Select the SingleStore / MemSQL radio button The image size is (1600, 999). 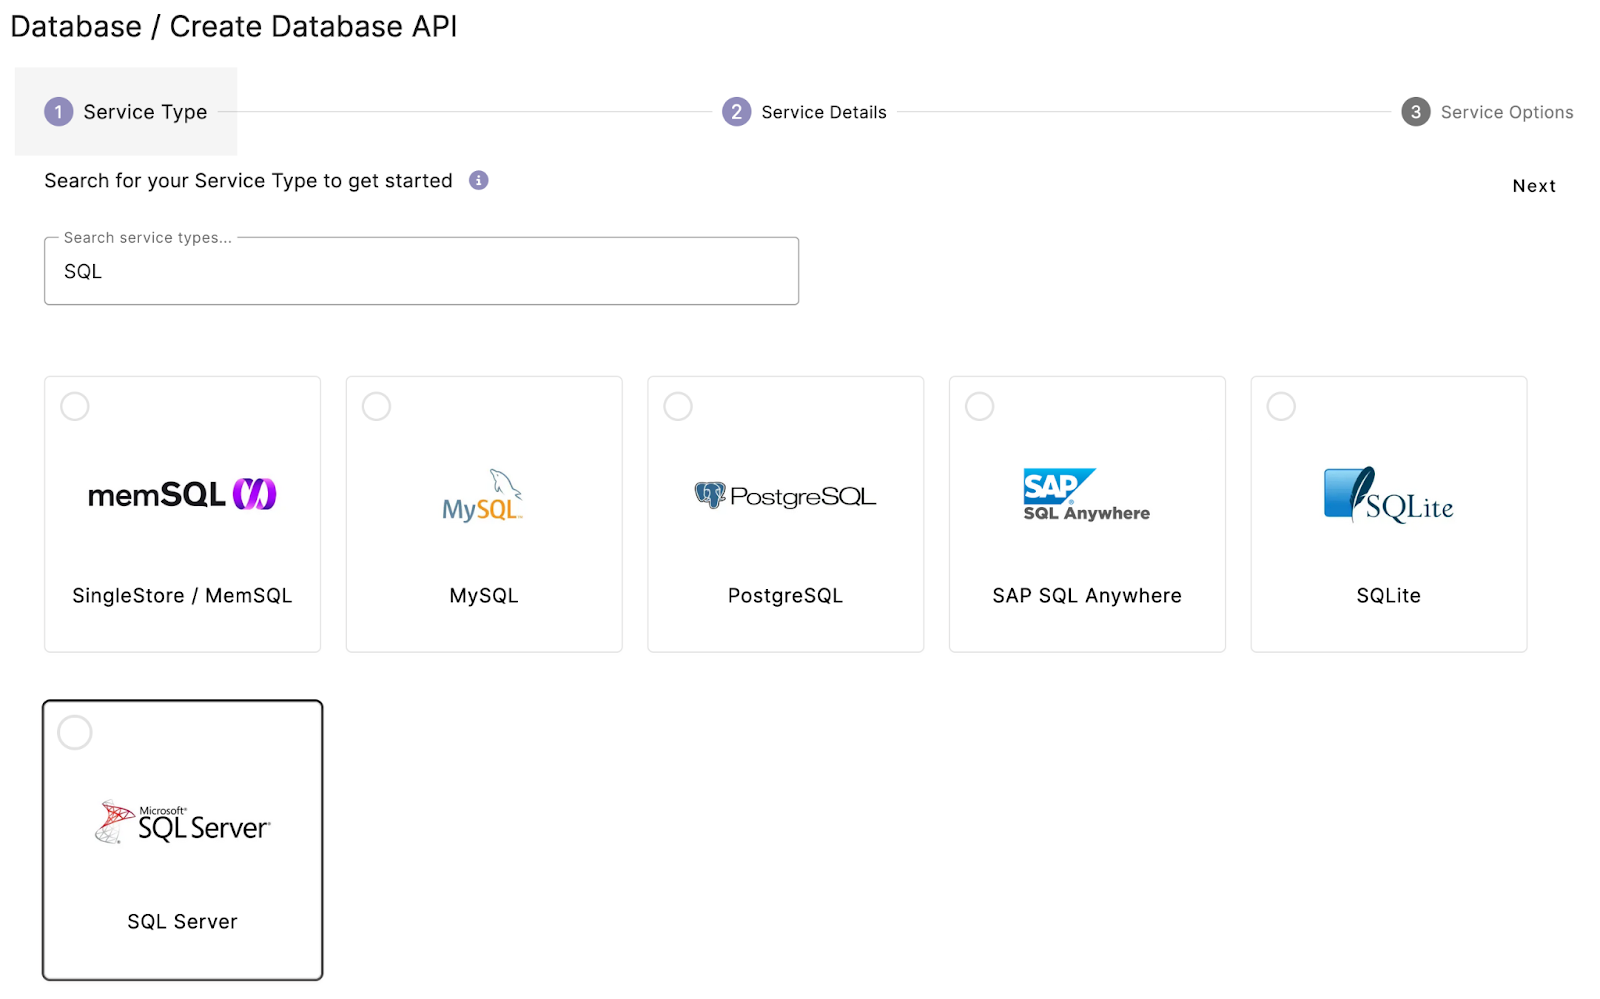75,406
